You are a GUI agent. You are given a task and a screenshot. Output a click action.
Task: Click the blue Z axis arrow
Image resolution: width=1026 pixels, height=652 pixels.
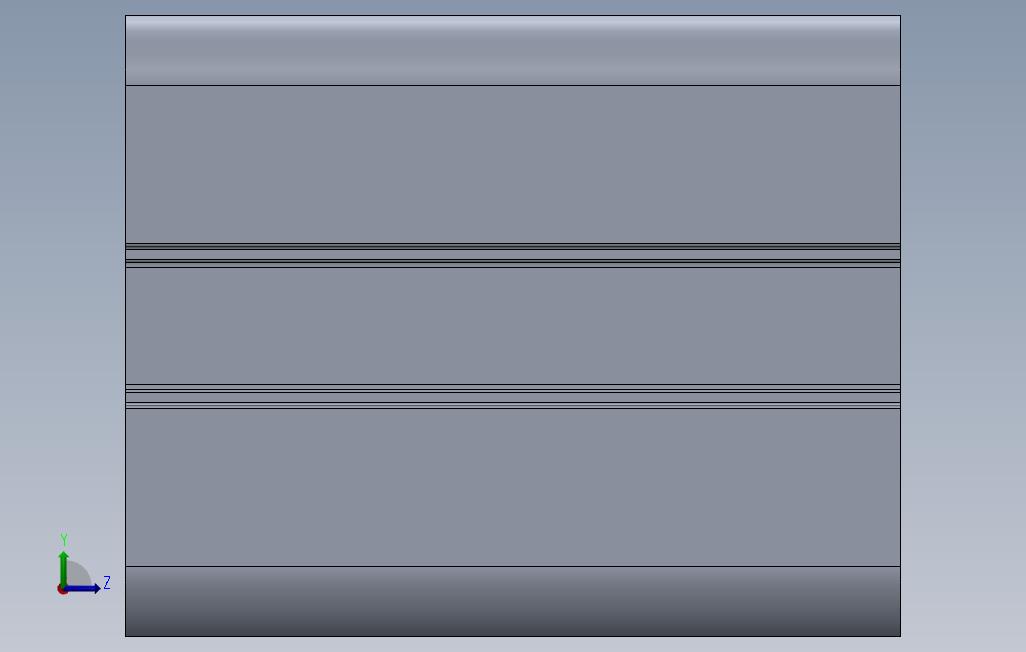(83, 588)
